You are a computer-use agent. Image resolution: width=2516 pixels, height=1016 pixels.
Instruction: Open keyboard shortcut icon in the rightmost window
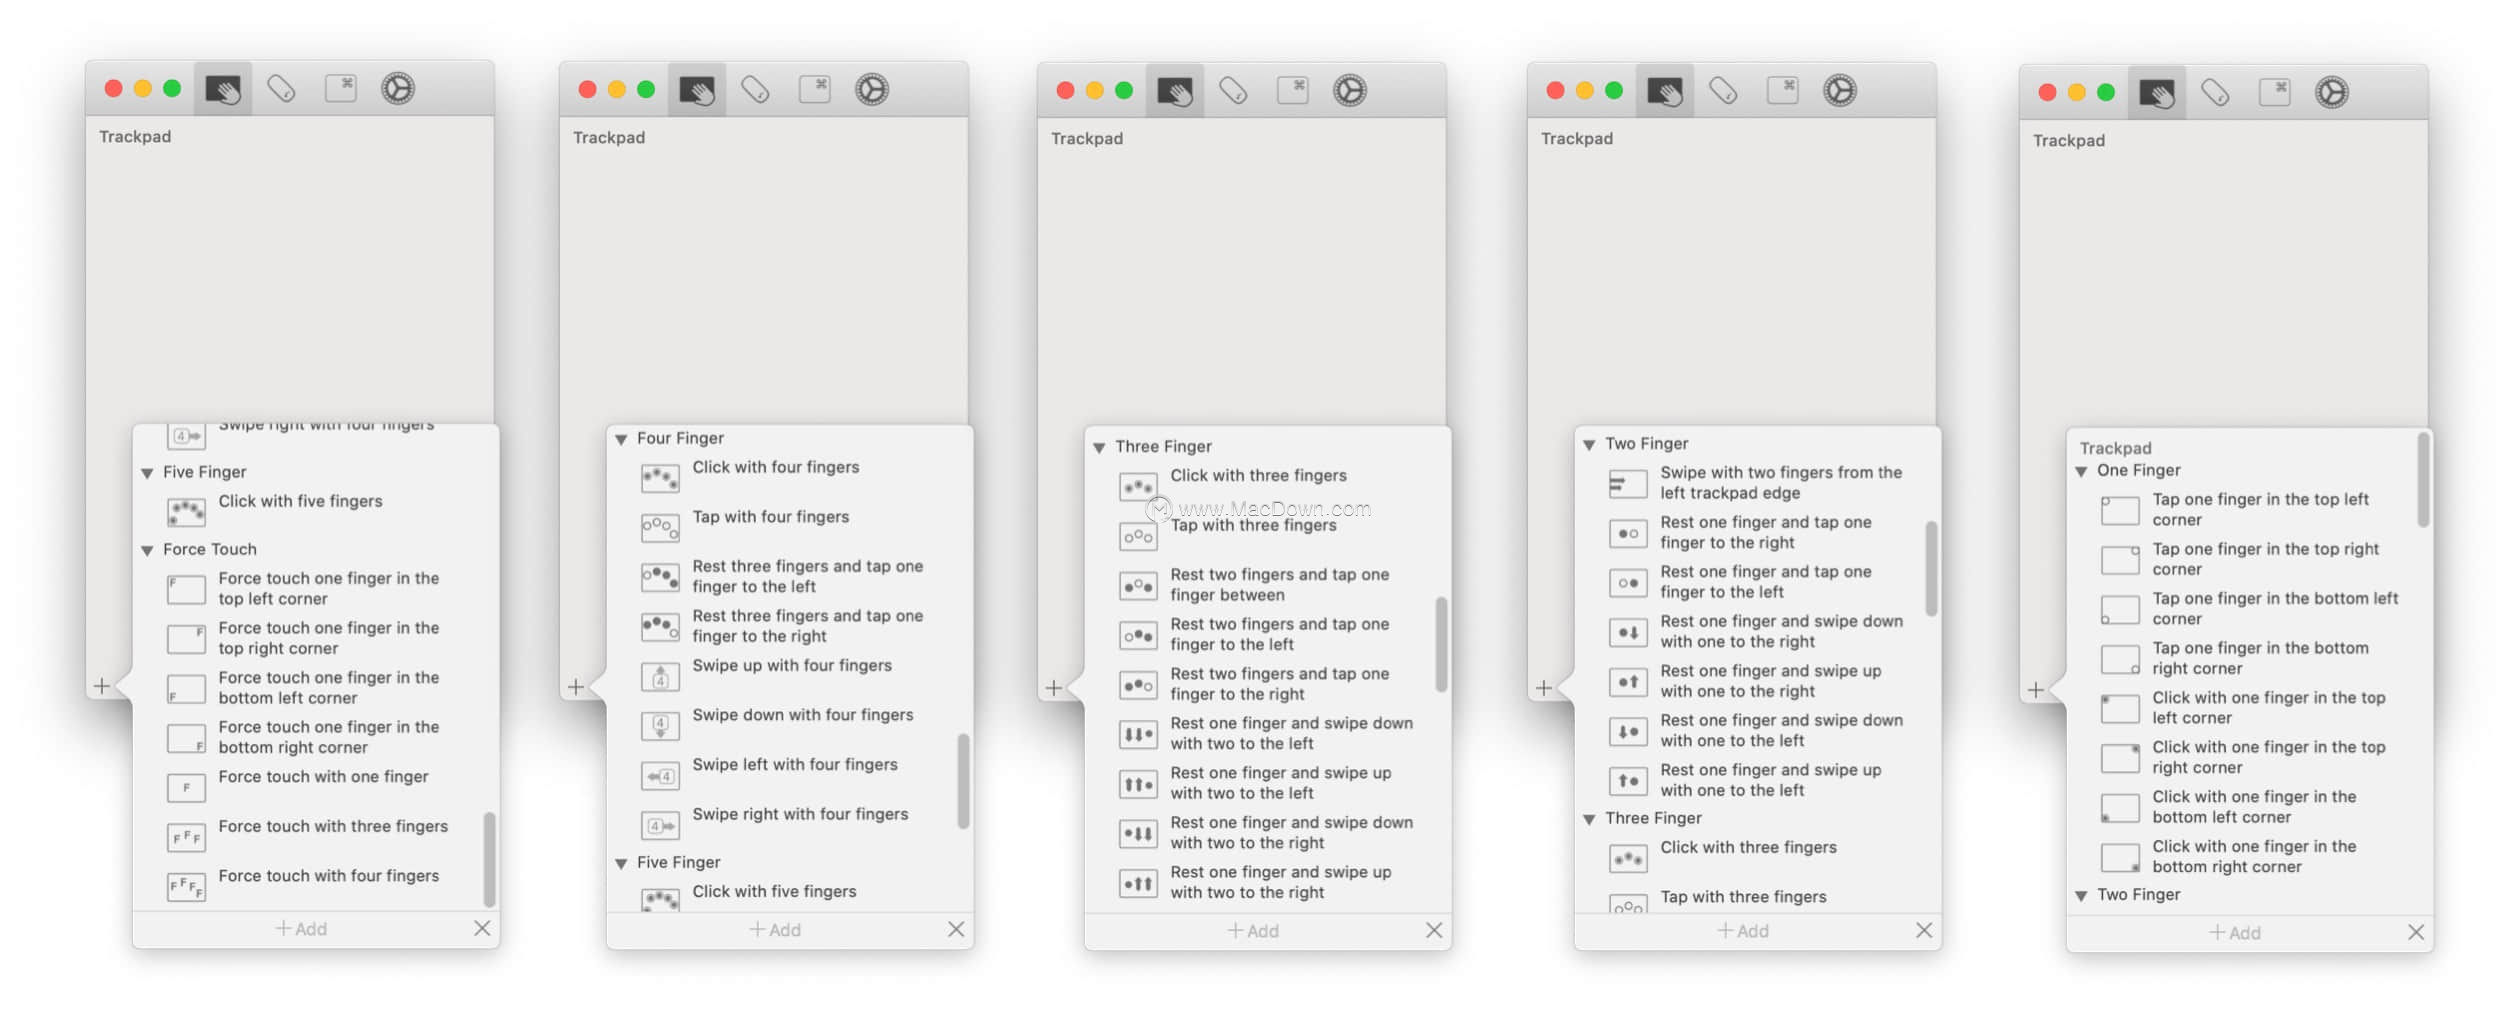(x=2275, y=92)
